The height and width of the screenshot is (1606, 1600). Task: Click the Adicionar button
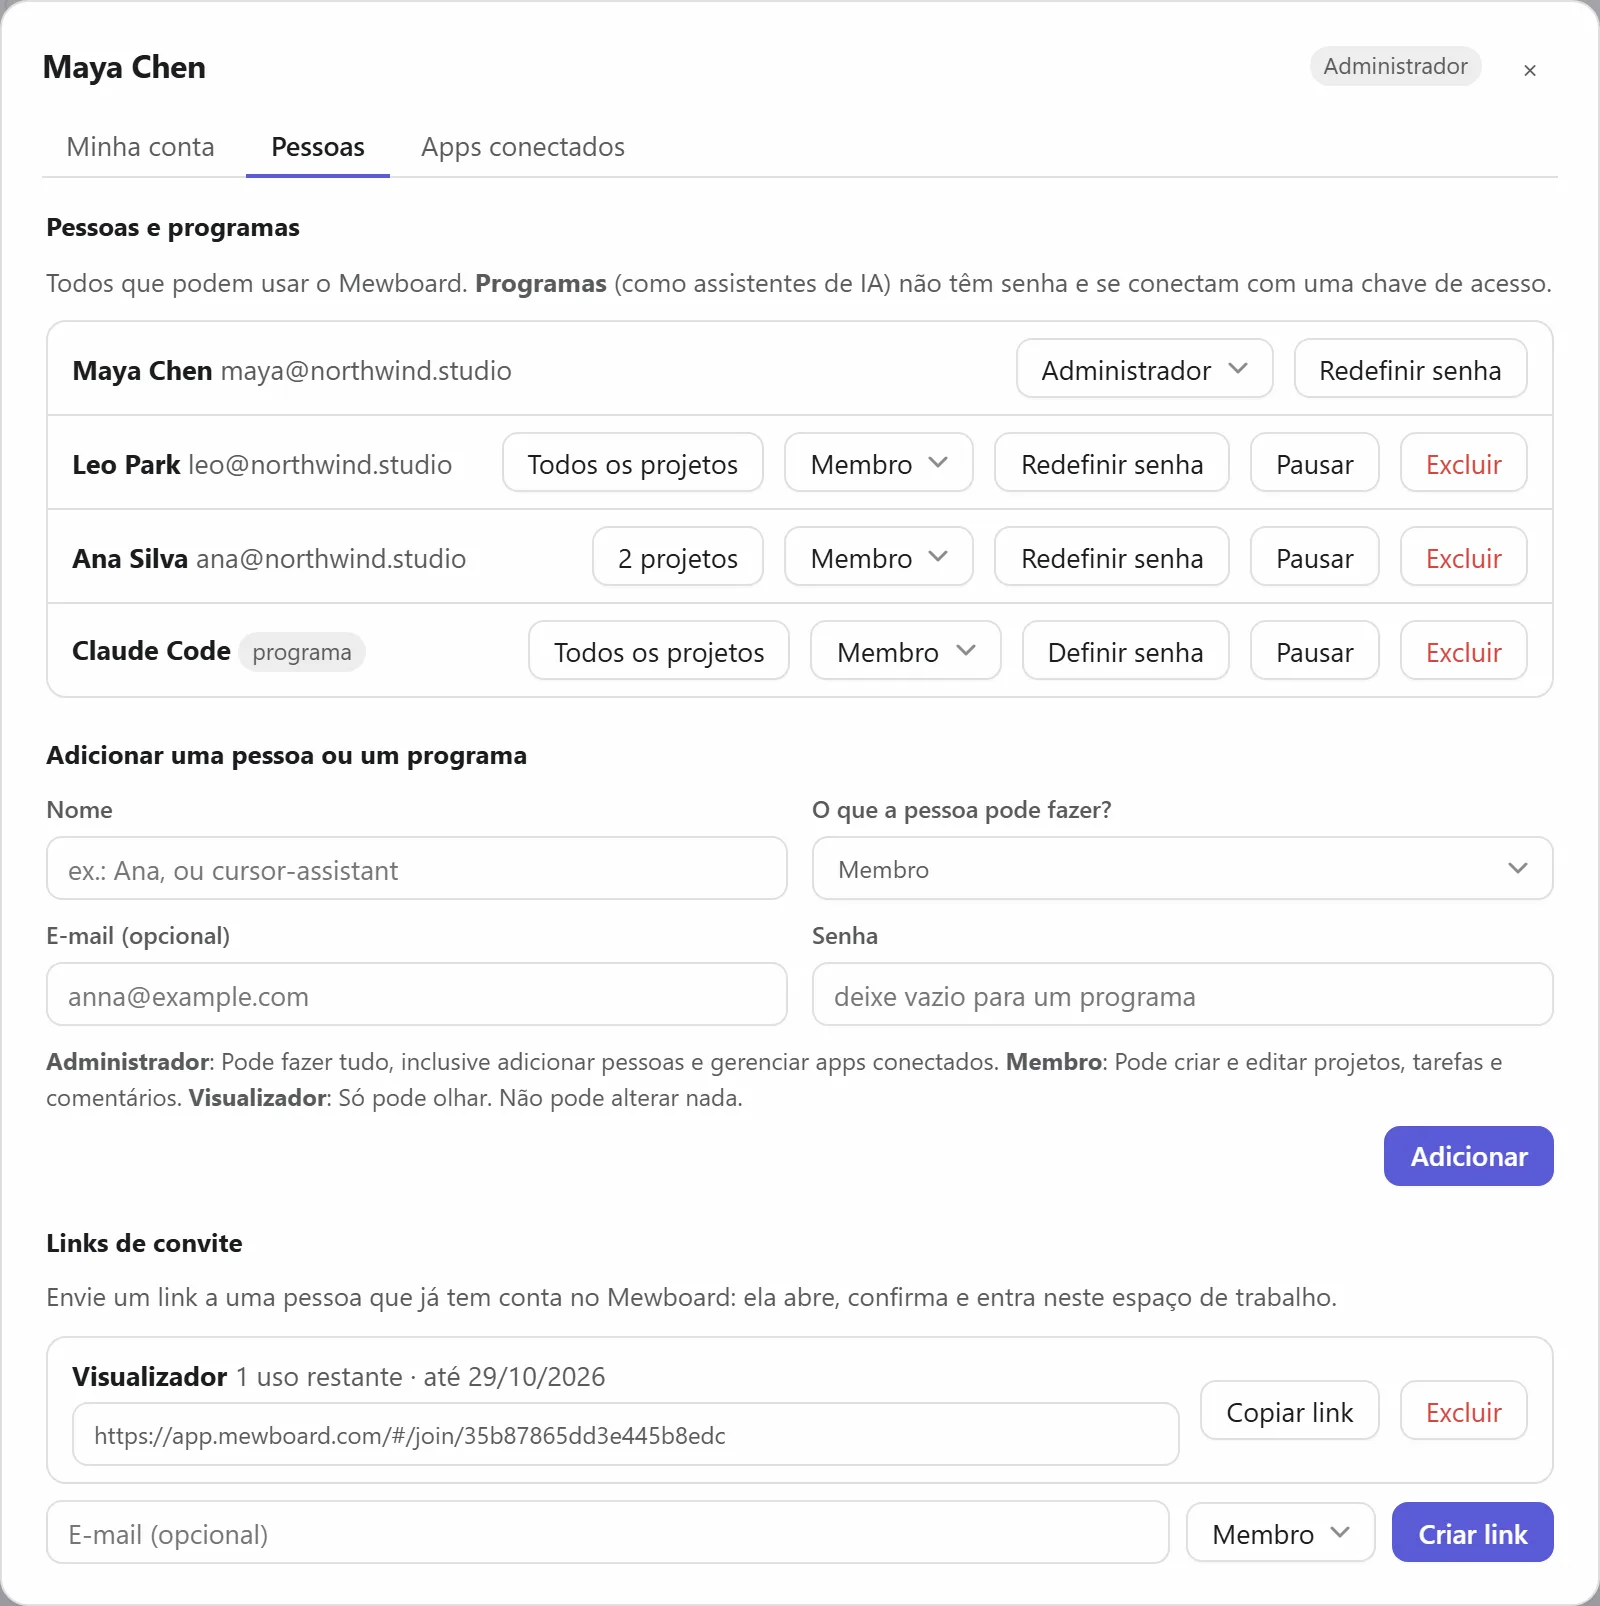click(1468, 1156)
